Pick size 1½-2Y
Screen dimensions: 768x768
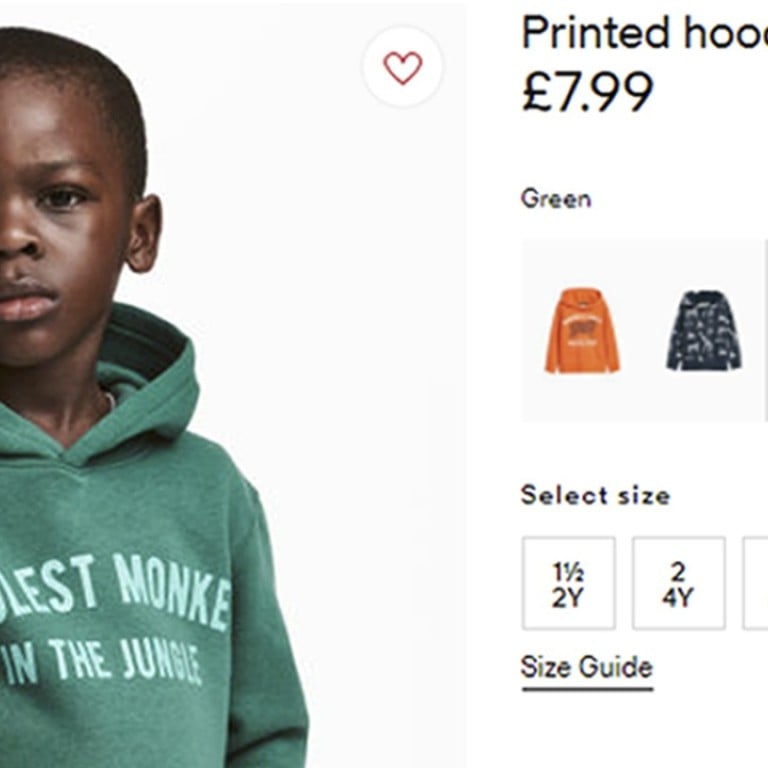click(569, 583)
